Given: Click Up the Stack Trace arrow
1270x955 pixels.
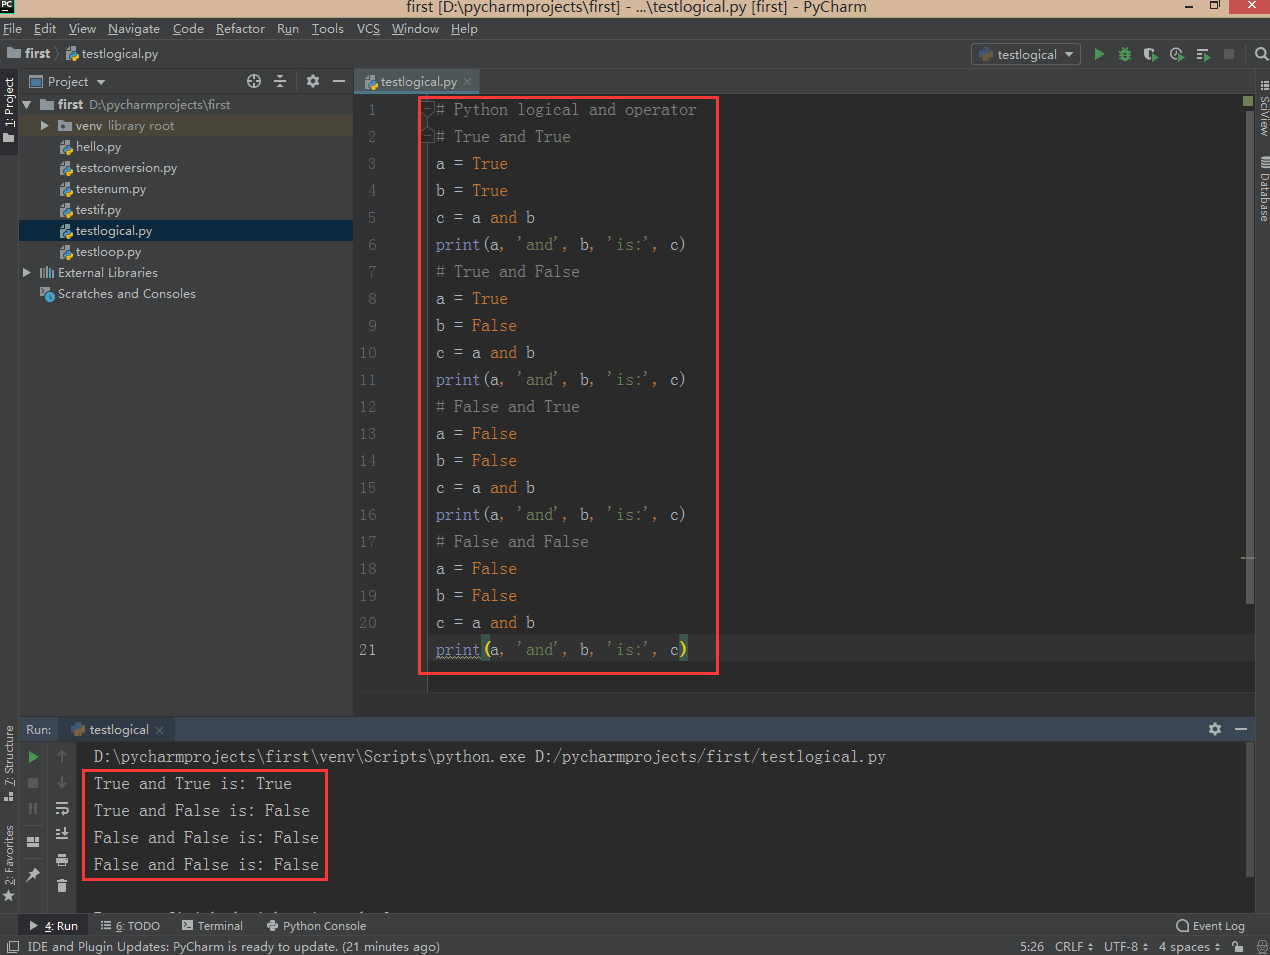Looking at the screenshot, I should (x=62, y=757).
